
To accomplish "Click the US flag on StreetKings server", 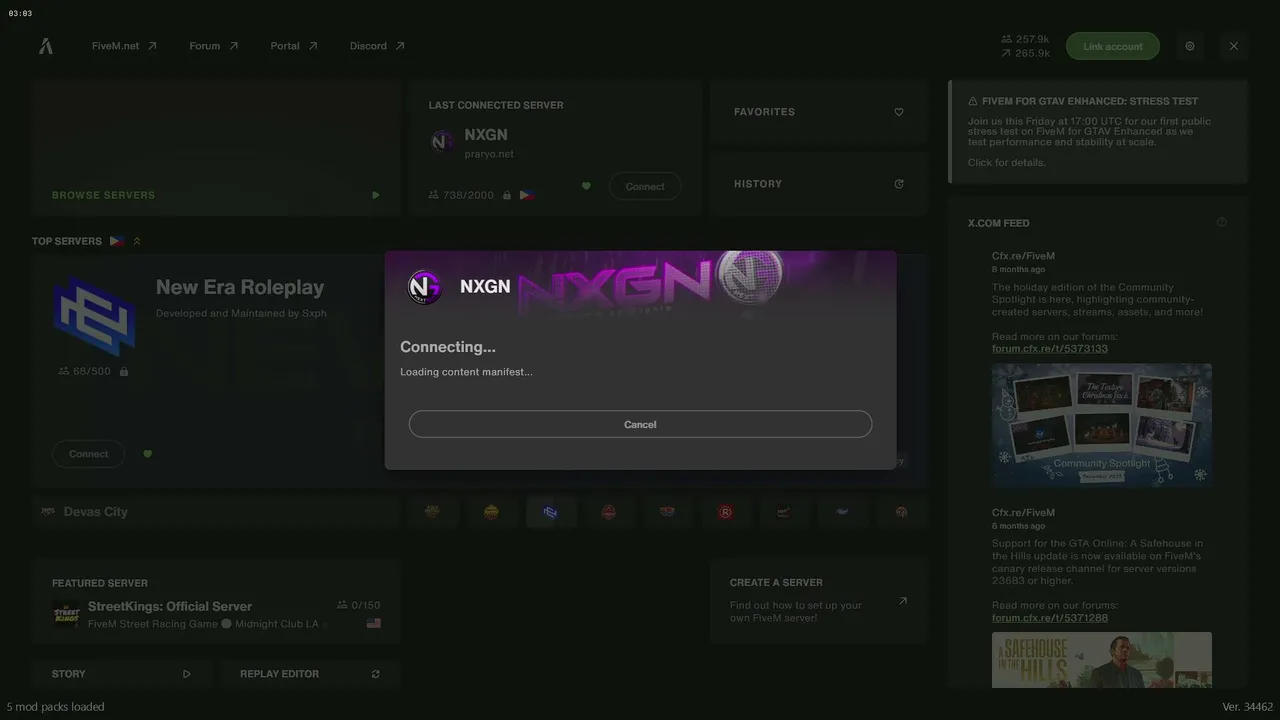I will pos(374,623).
